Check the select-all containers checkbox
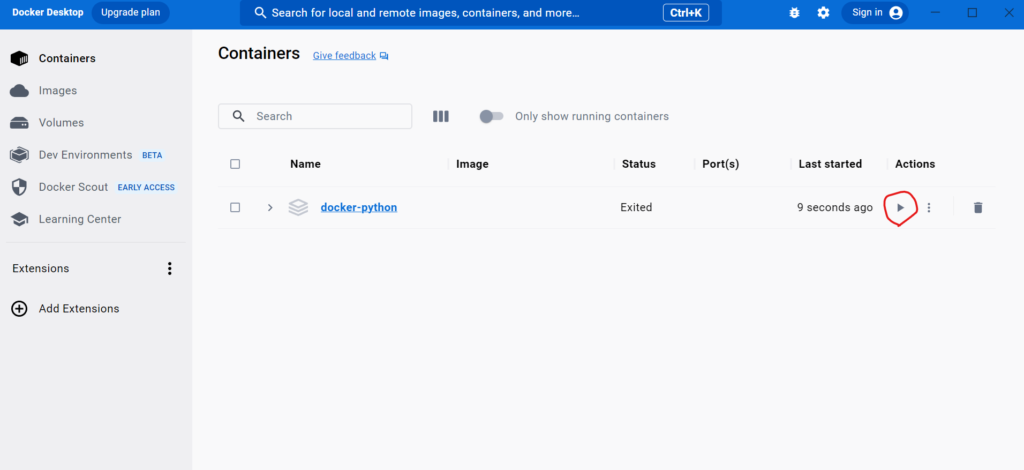The width and height of the screenshot is (1024, 470). tap(235, 164)
